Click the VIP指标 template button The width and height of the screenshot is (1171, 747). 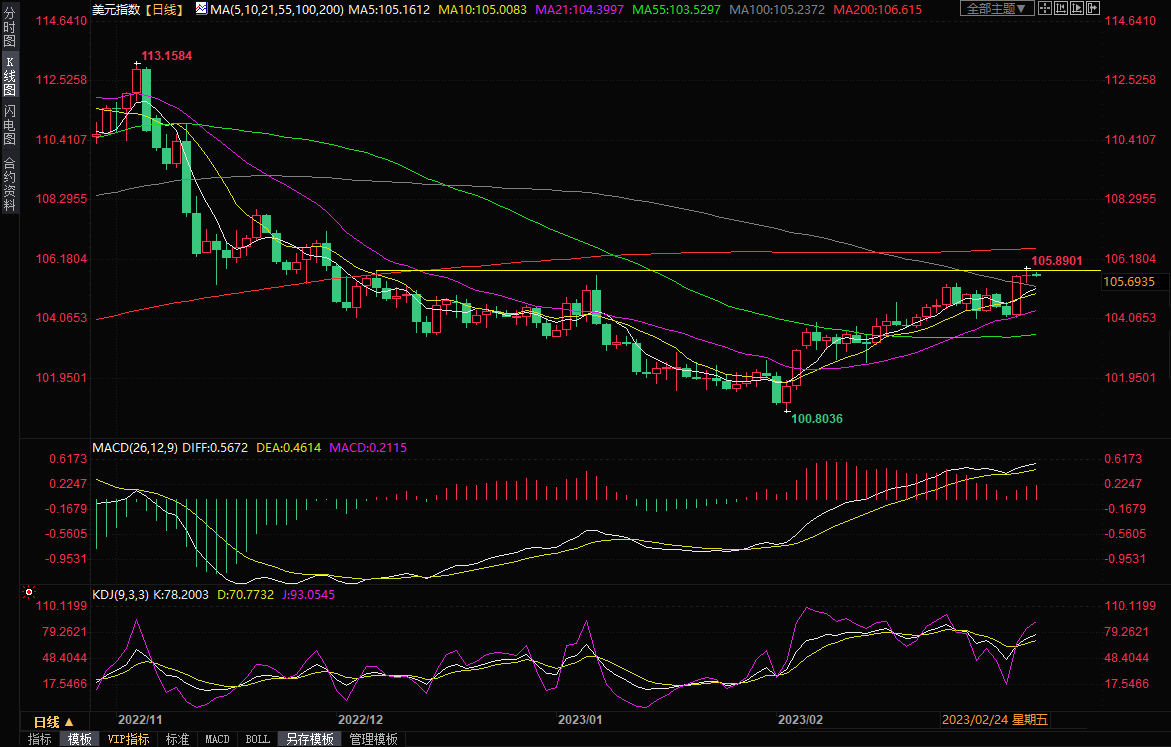point(129,739)
